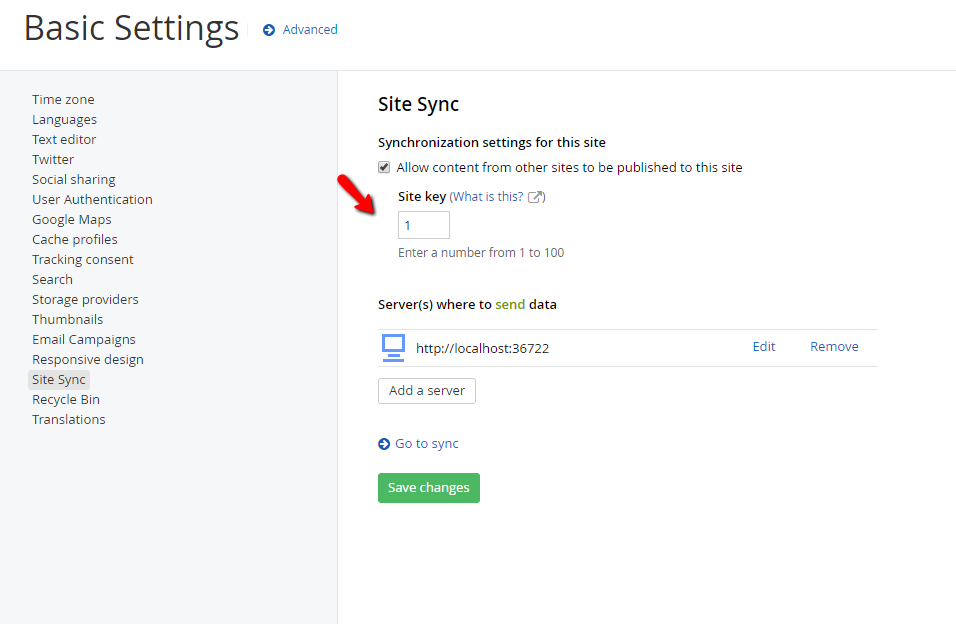This screenshot has height=624, width=956.
Task: Go to Translations settings
Action: (x=69, y=420)
